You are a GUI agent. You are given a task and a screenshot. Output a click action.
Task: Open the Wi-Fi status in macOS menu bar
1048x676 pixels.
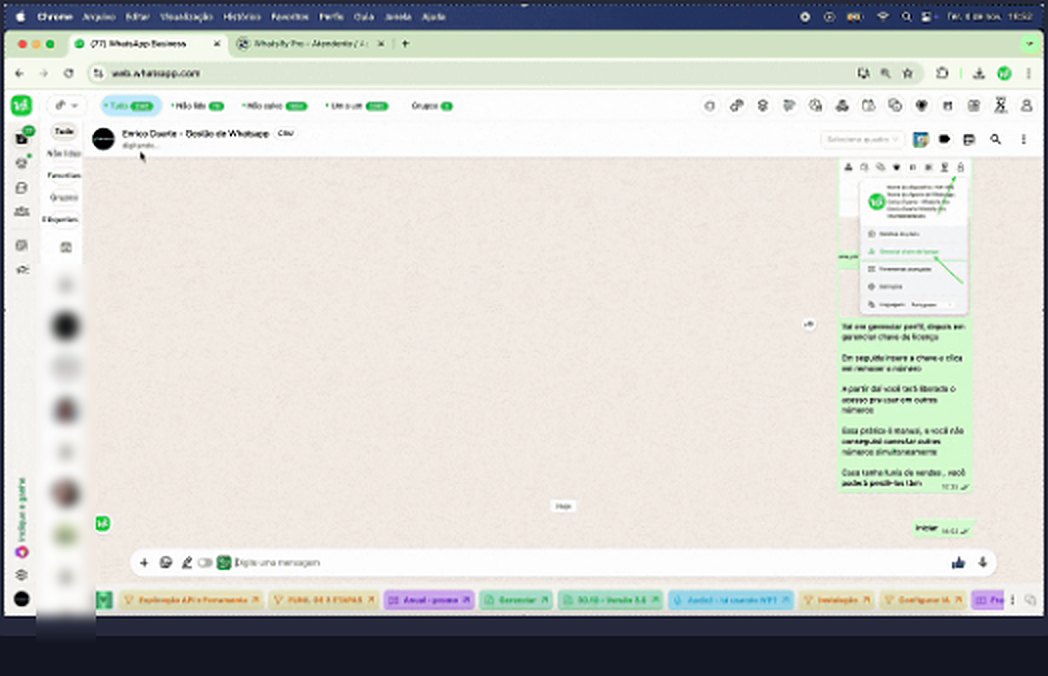point(882,17)
